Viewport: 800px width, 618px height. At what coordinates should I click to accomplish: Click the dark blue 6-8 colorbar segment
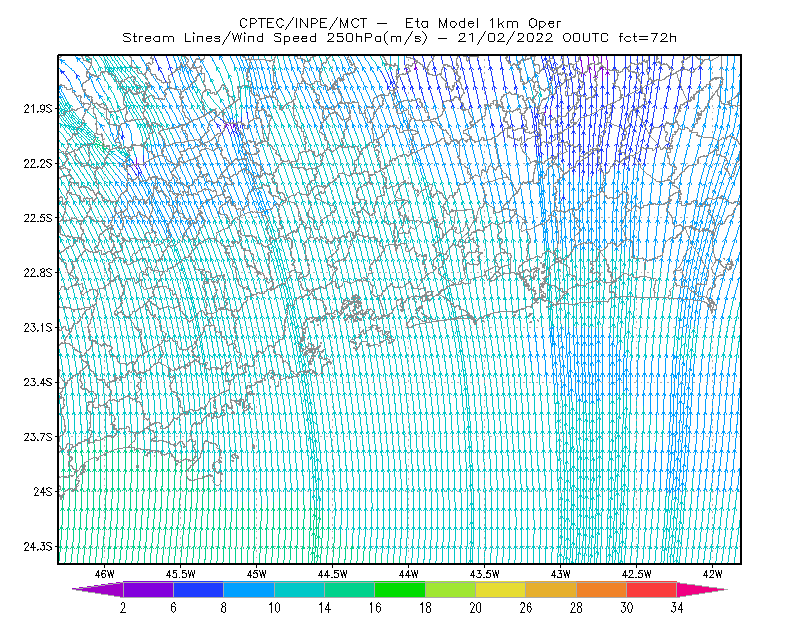pyautogui.click(x=198, y=589)
